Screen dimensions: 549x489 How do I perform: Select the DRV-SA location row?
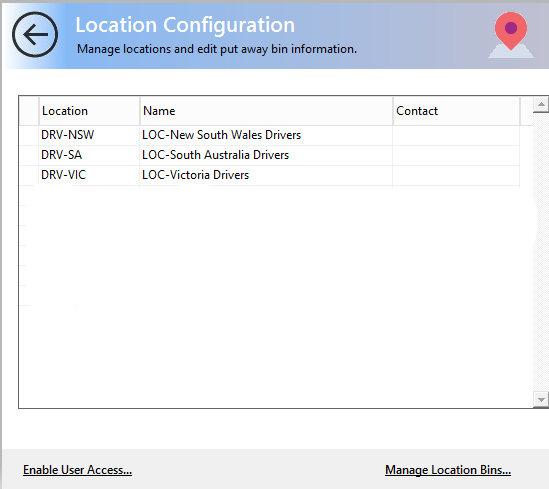click(x=270, y=155)
